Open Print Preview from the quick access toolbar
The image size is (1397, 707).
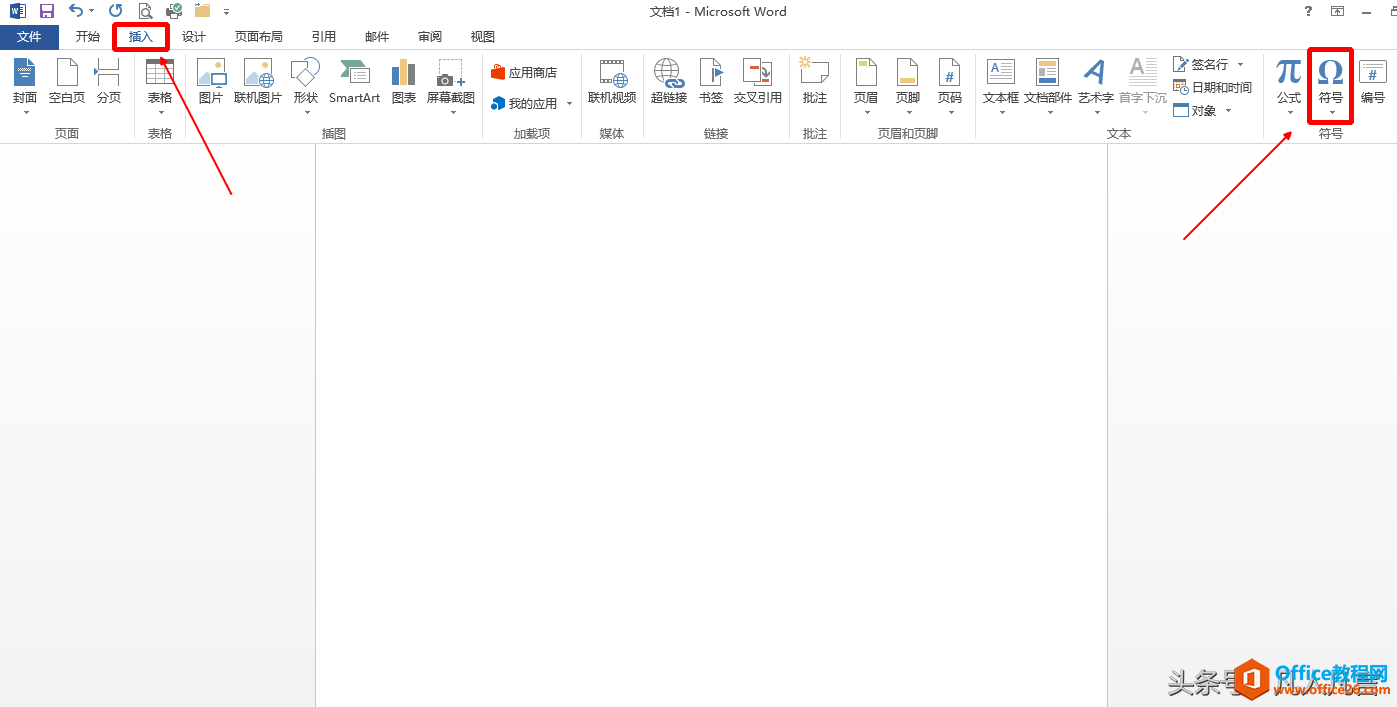145,11
